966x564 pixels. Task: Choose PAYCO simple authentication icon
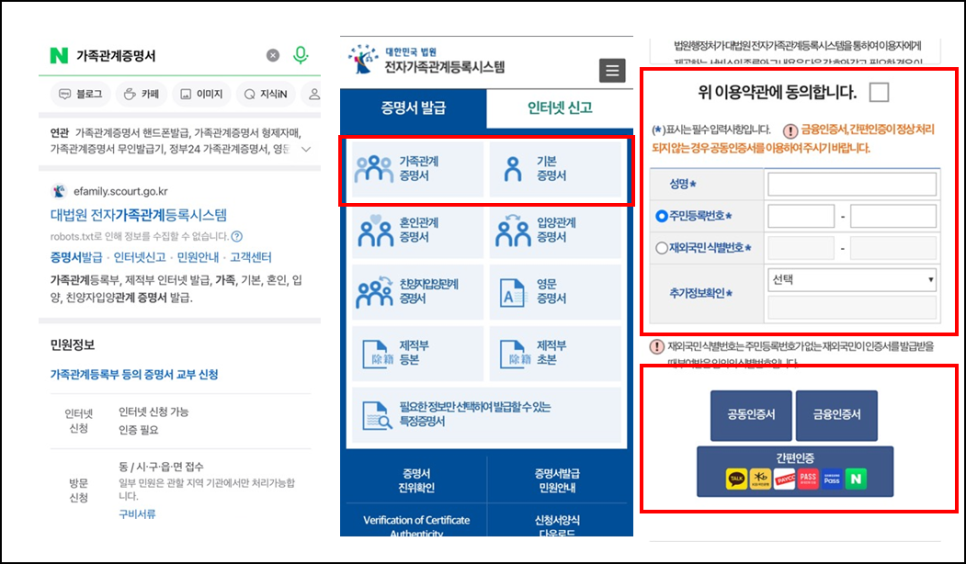(x=784, y=479)
